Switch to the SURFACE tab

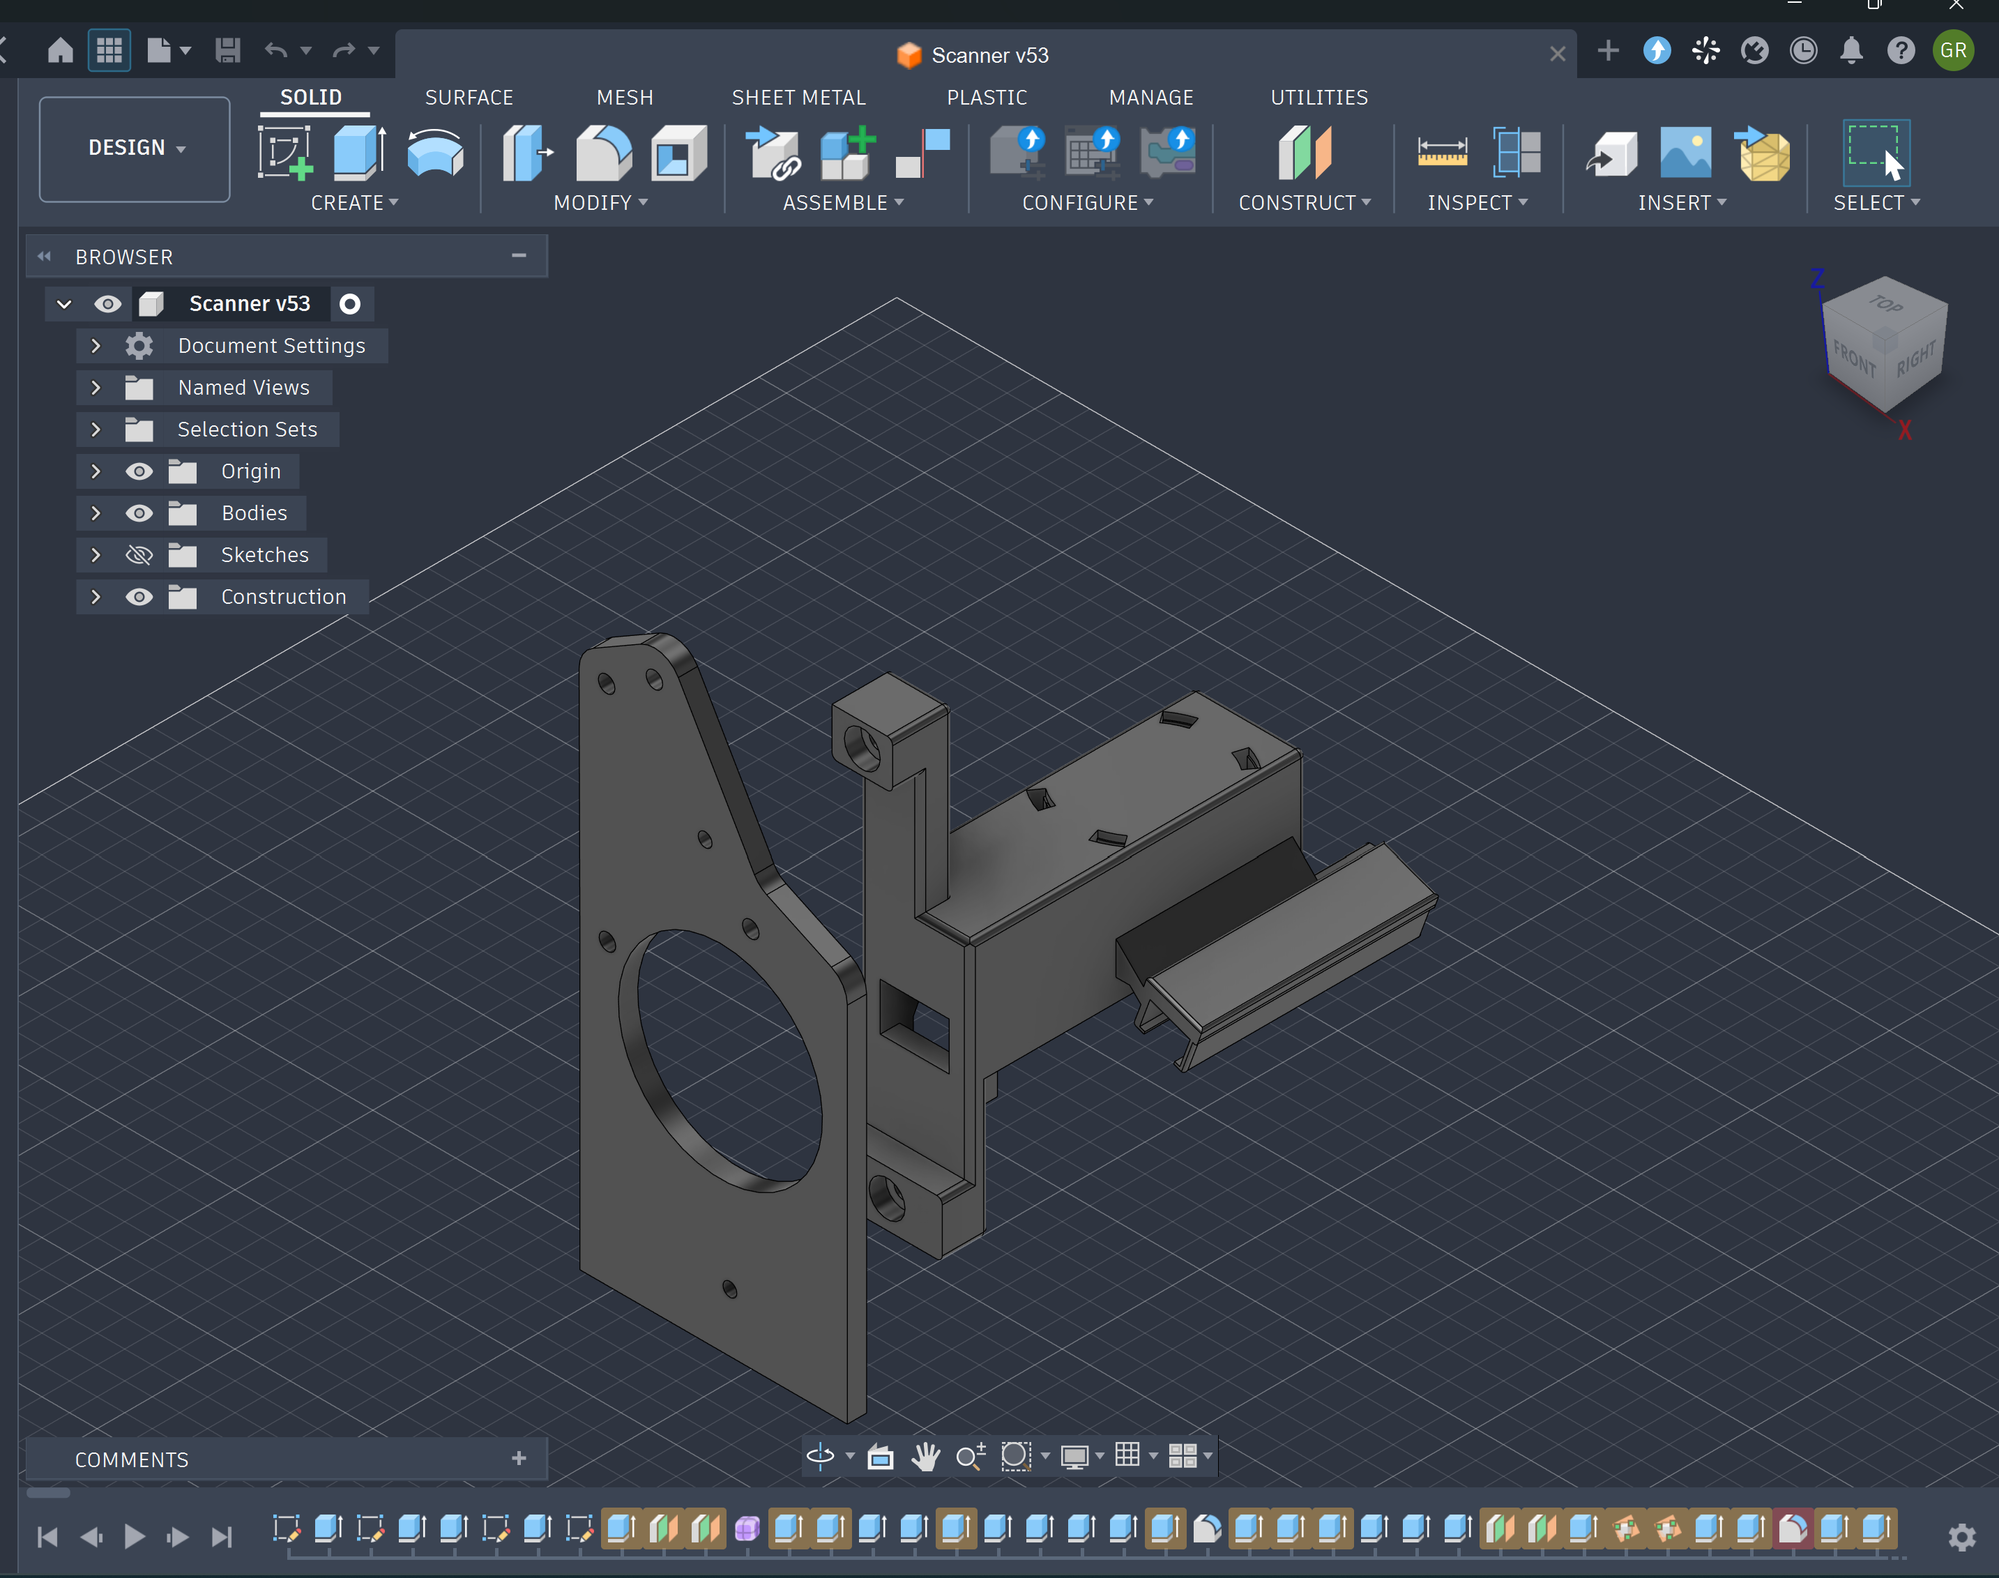(x=469, y=97)
